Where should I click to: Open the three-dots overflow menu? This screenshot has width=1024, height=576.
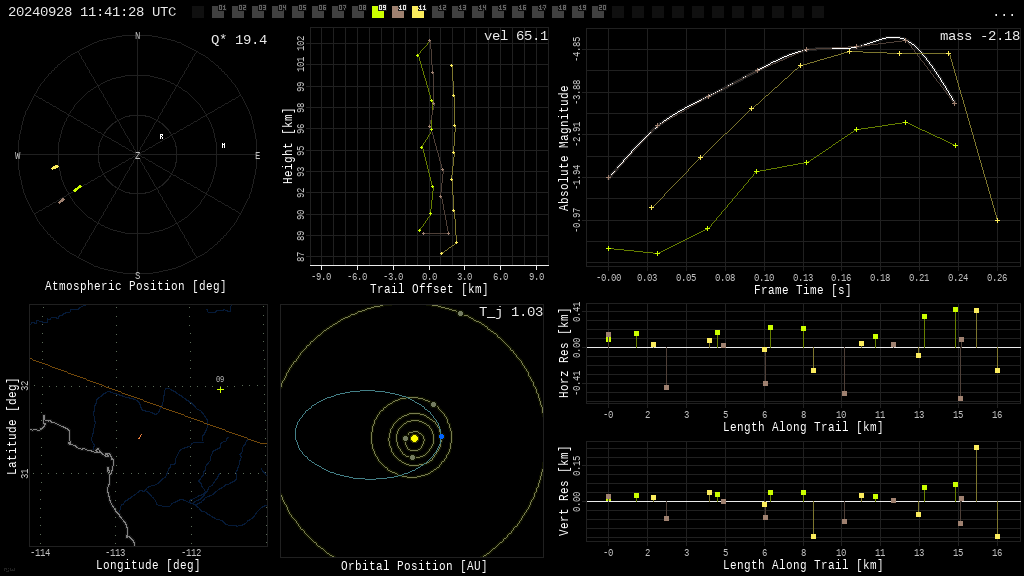tap(1003, 14)
